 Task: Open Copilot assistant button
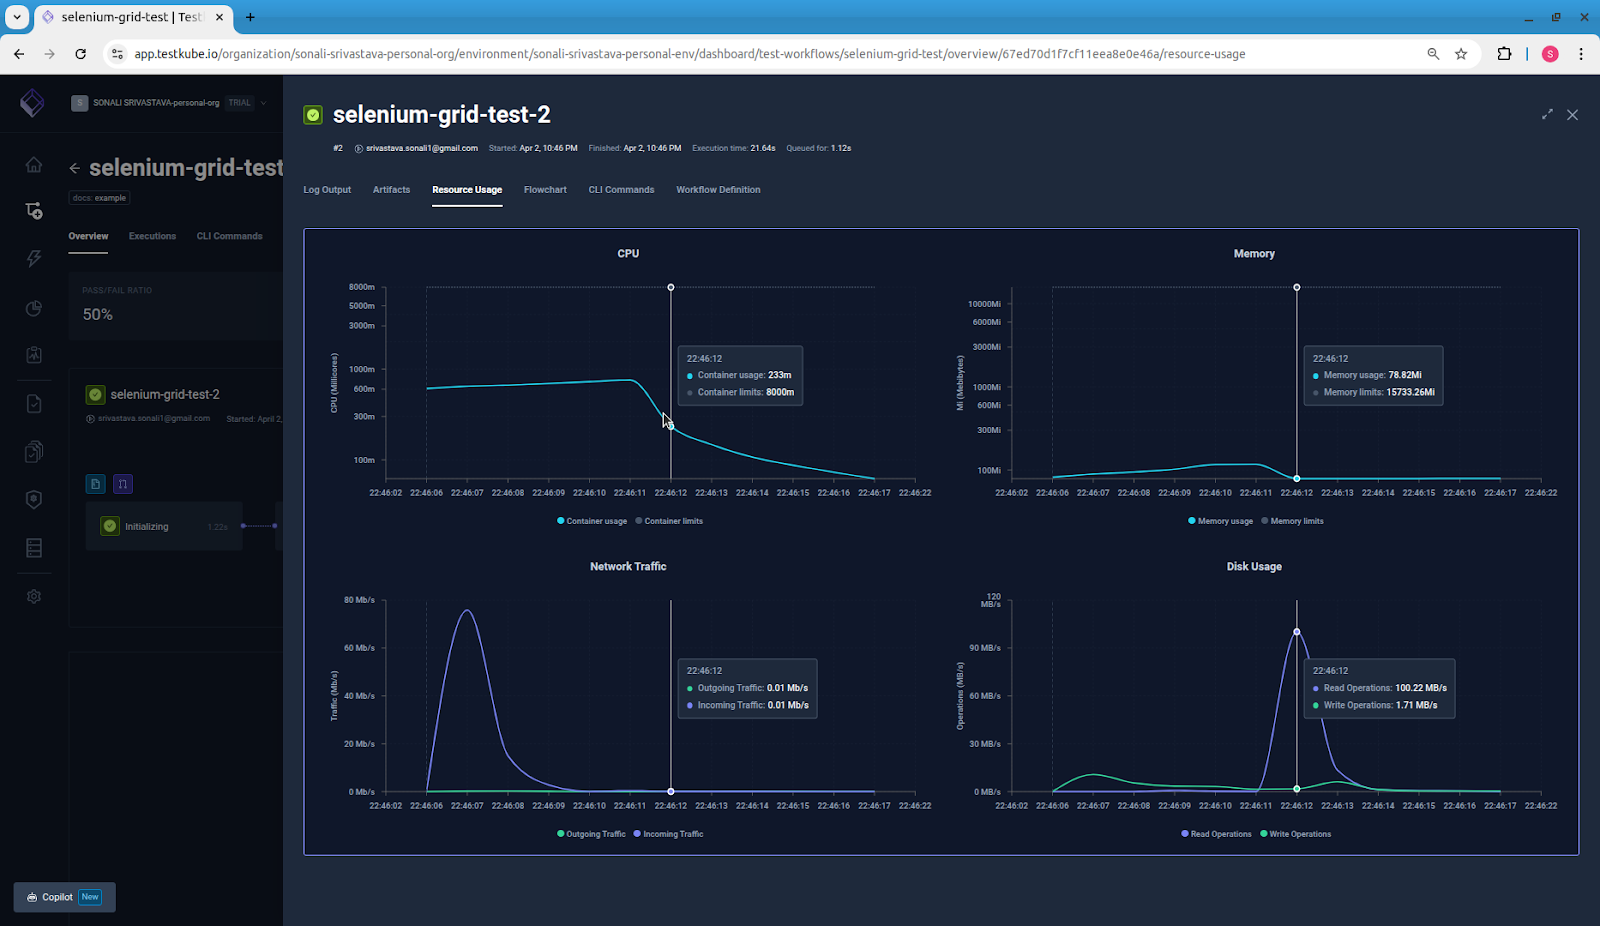coord(65,897)
